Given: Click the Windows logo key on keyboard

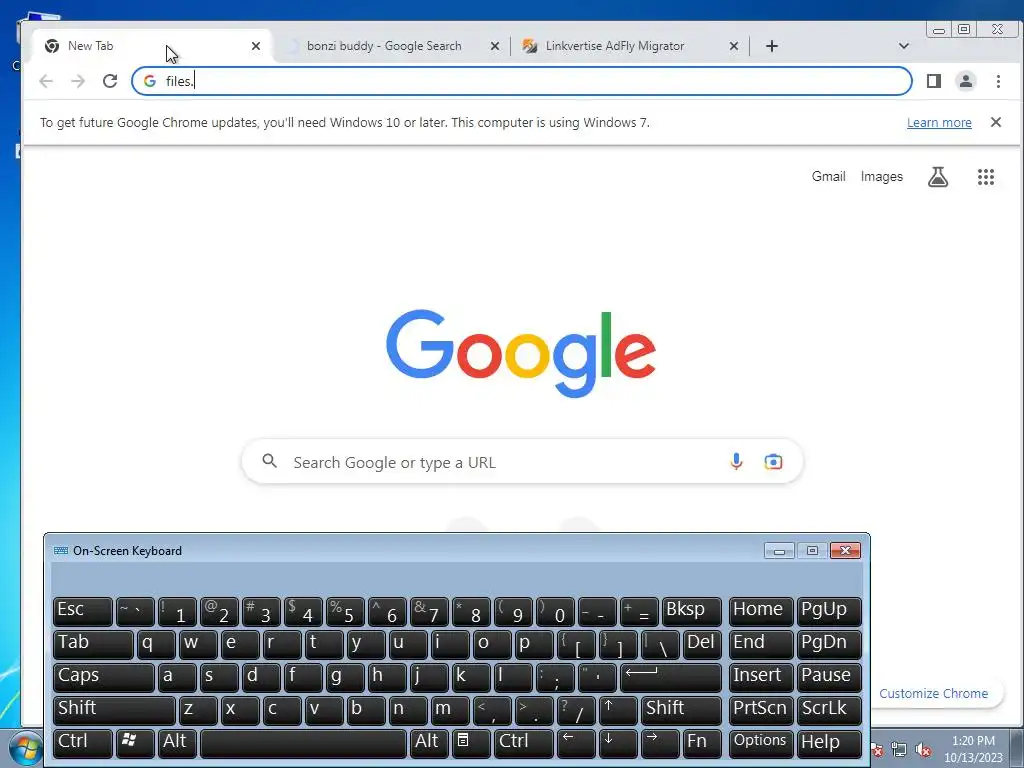Looking at the screenshot, I should coord(135,743).
